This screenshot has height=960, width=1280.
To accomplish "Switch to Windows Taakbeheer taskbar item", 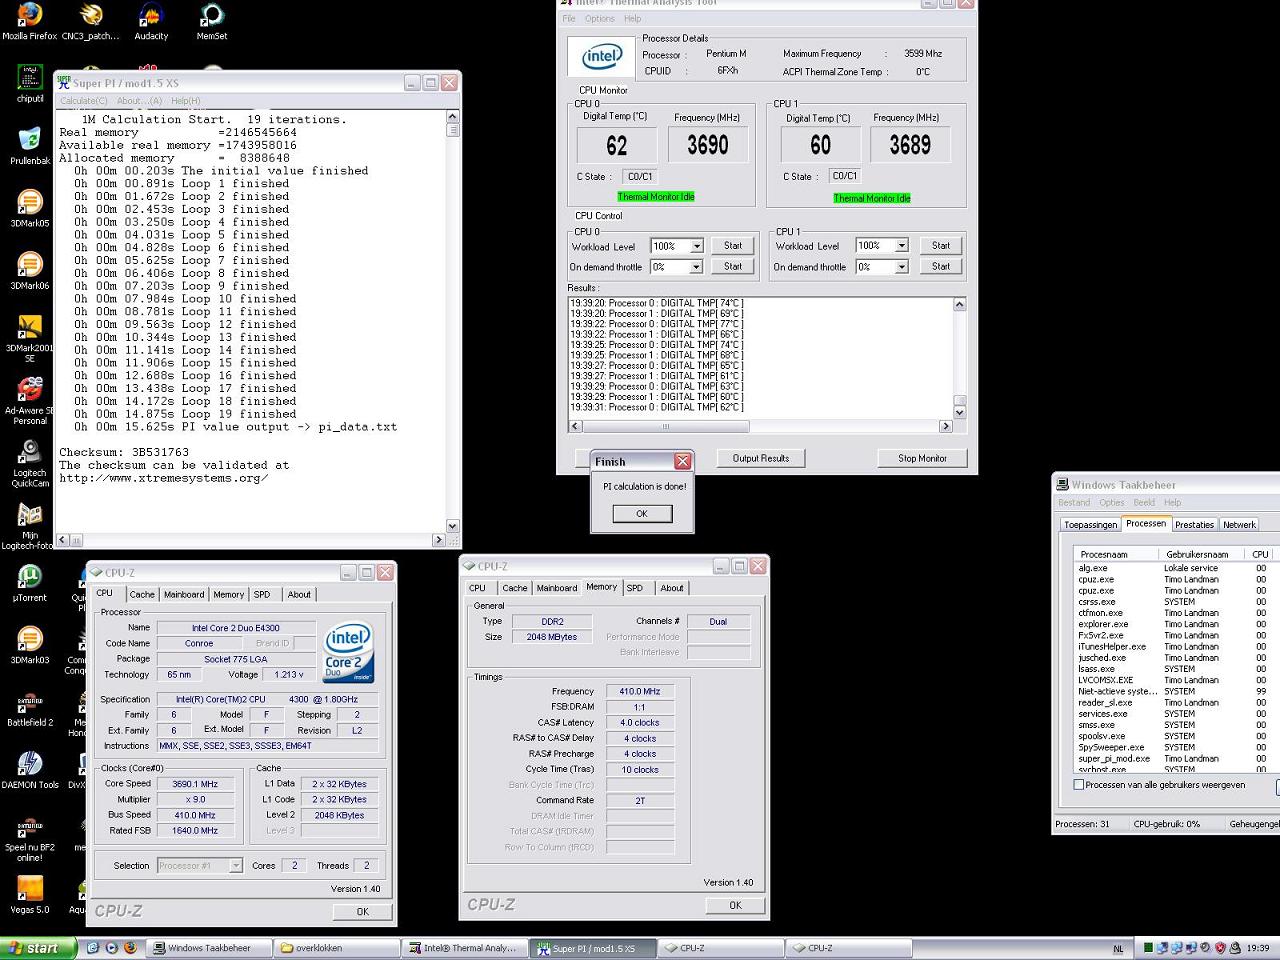I will 209,948.
